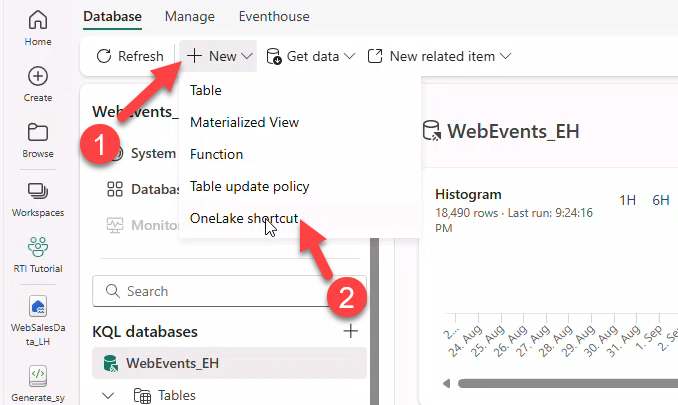678x405 pixels.
Task: Collapse the Tables tree node
Action: (x=109, y=395)
